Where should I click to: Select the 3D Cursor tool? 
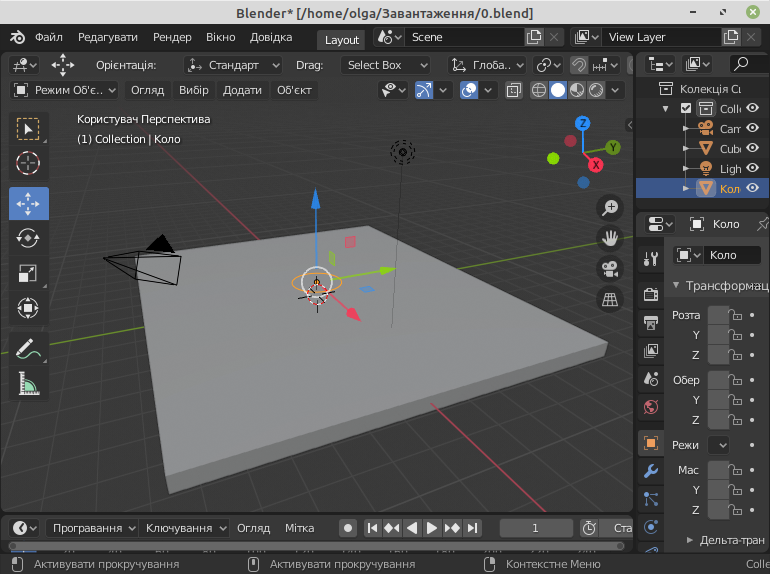(28, 163)
